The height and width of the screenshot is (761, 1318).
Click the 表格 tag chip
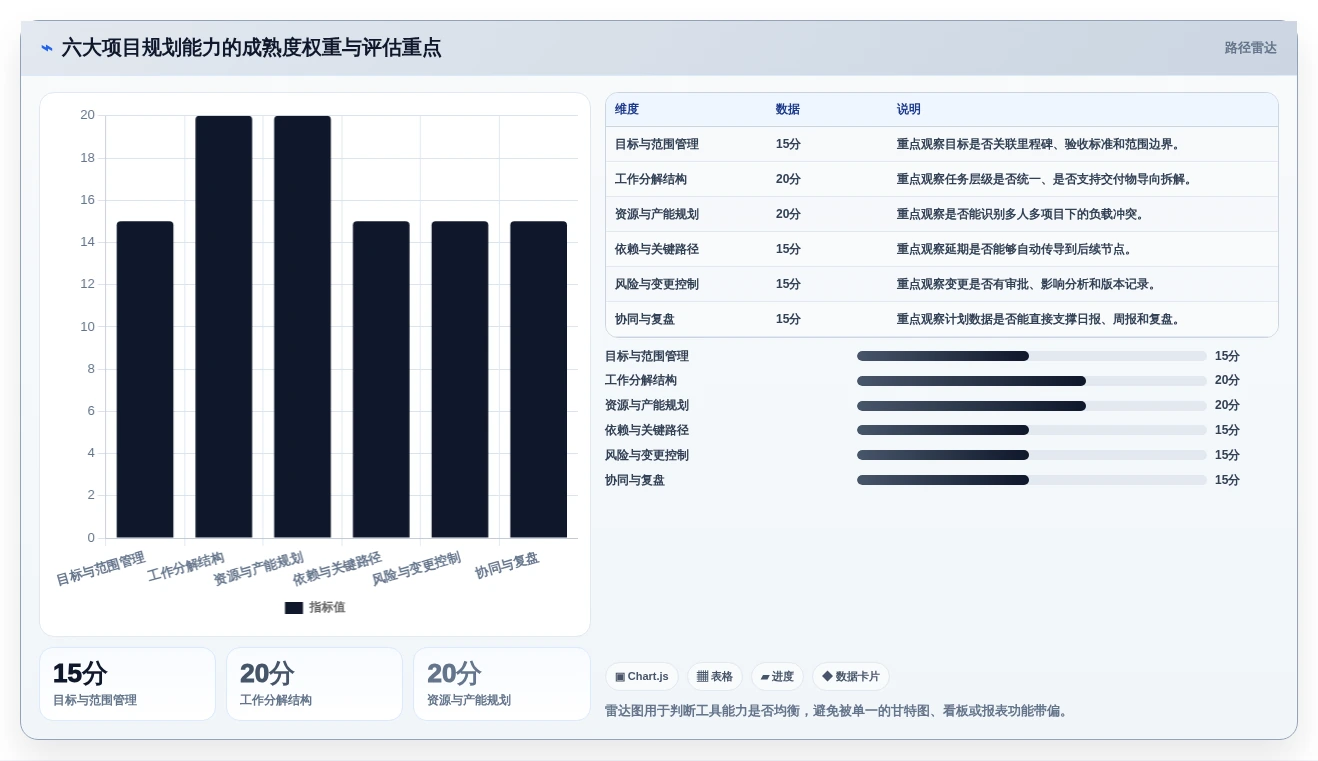click(715, 677)
